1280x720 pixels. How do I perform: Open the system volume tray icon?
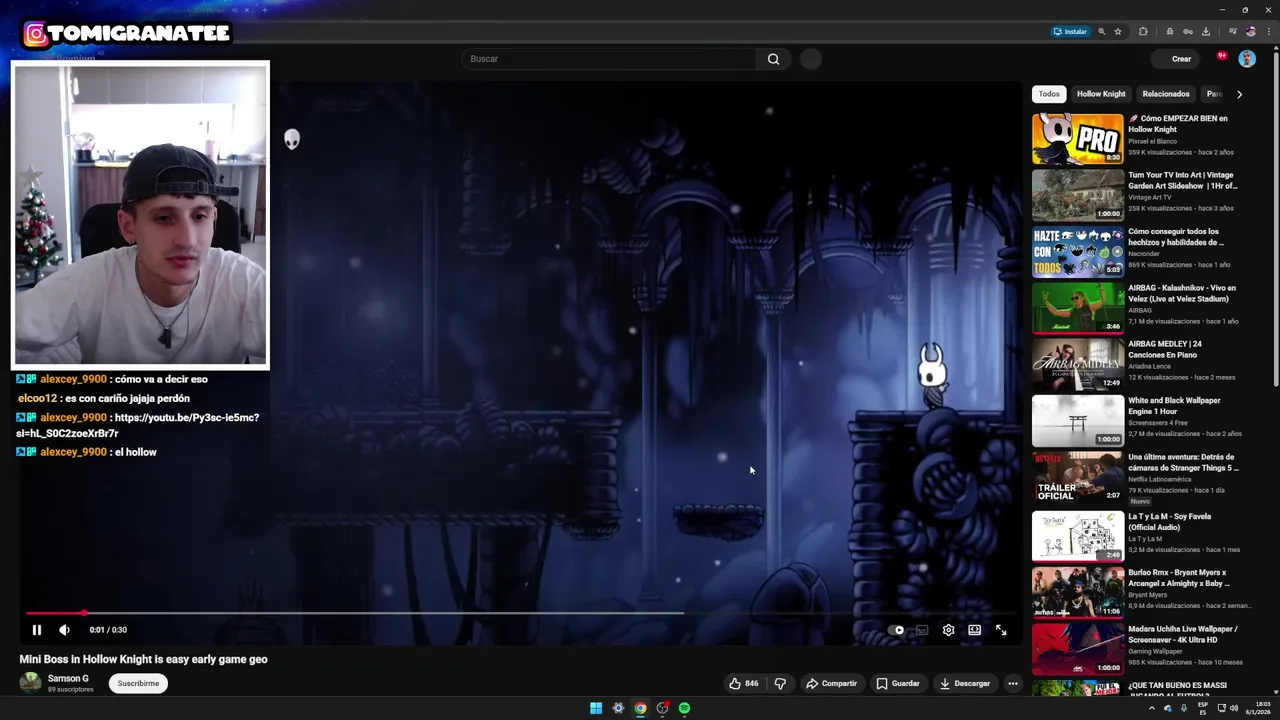point(1232,708)
